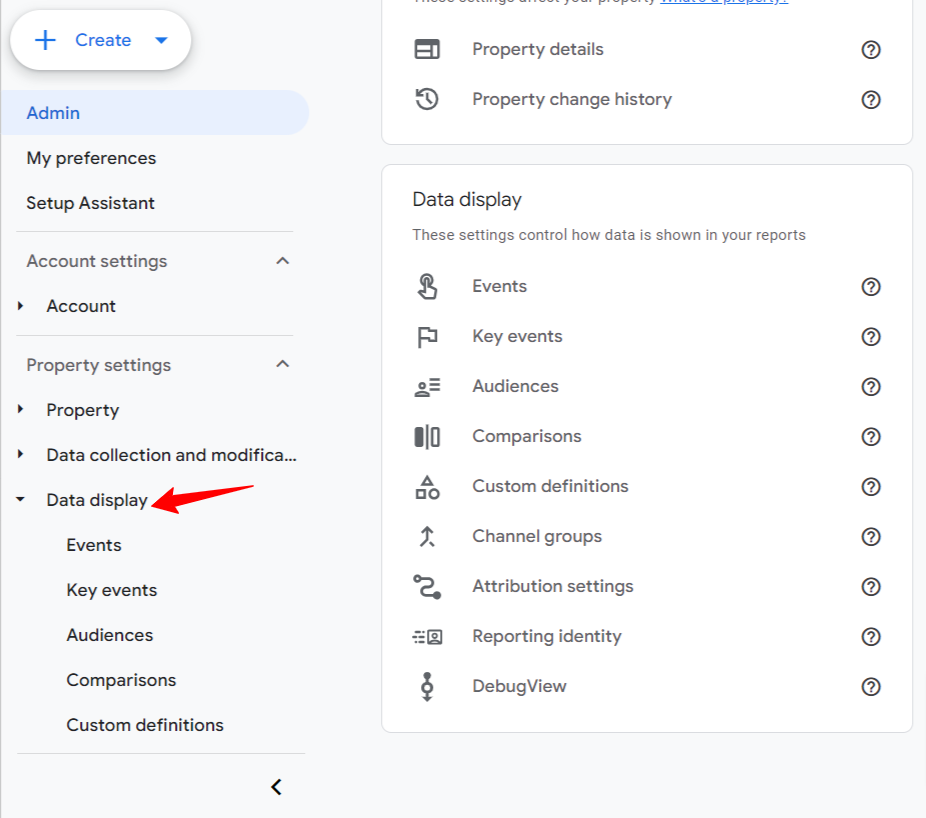
Task: Collapse the Property settings section chevron
Action: [x=283, y=364]
